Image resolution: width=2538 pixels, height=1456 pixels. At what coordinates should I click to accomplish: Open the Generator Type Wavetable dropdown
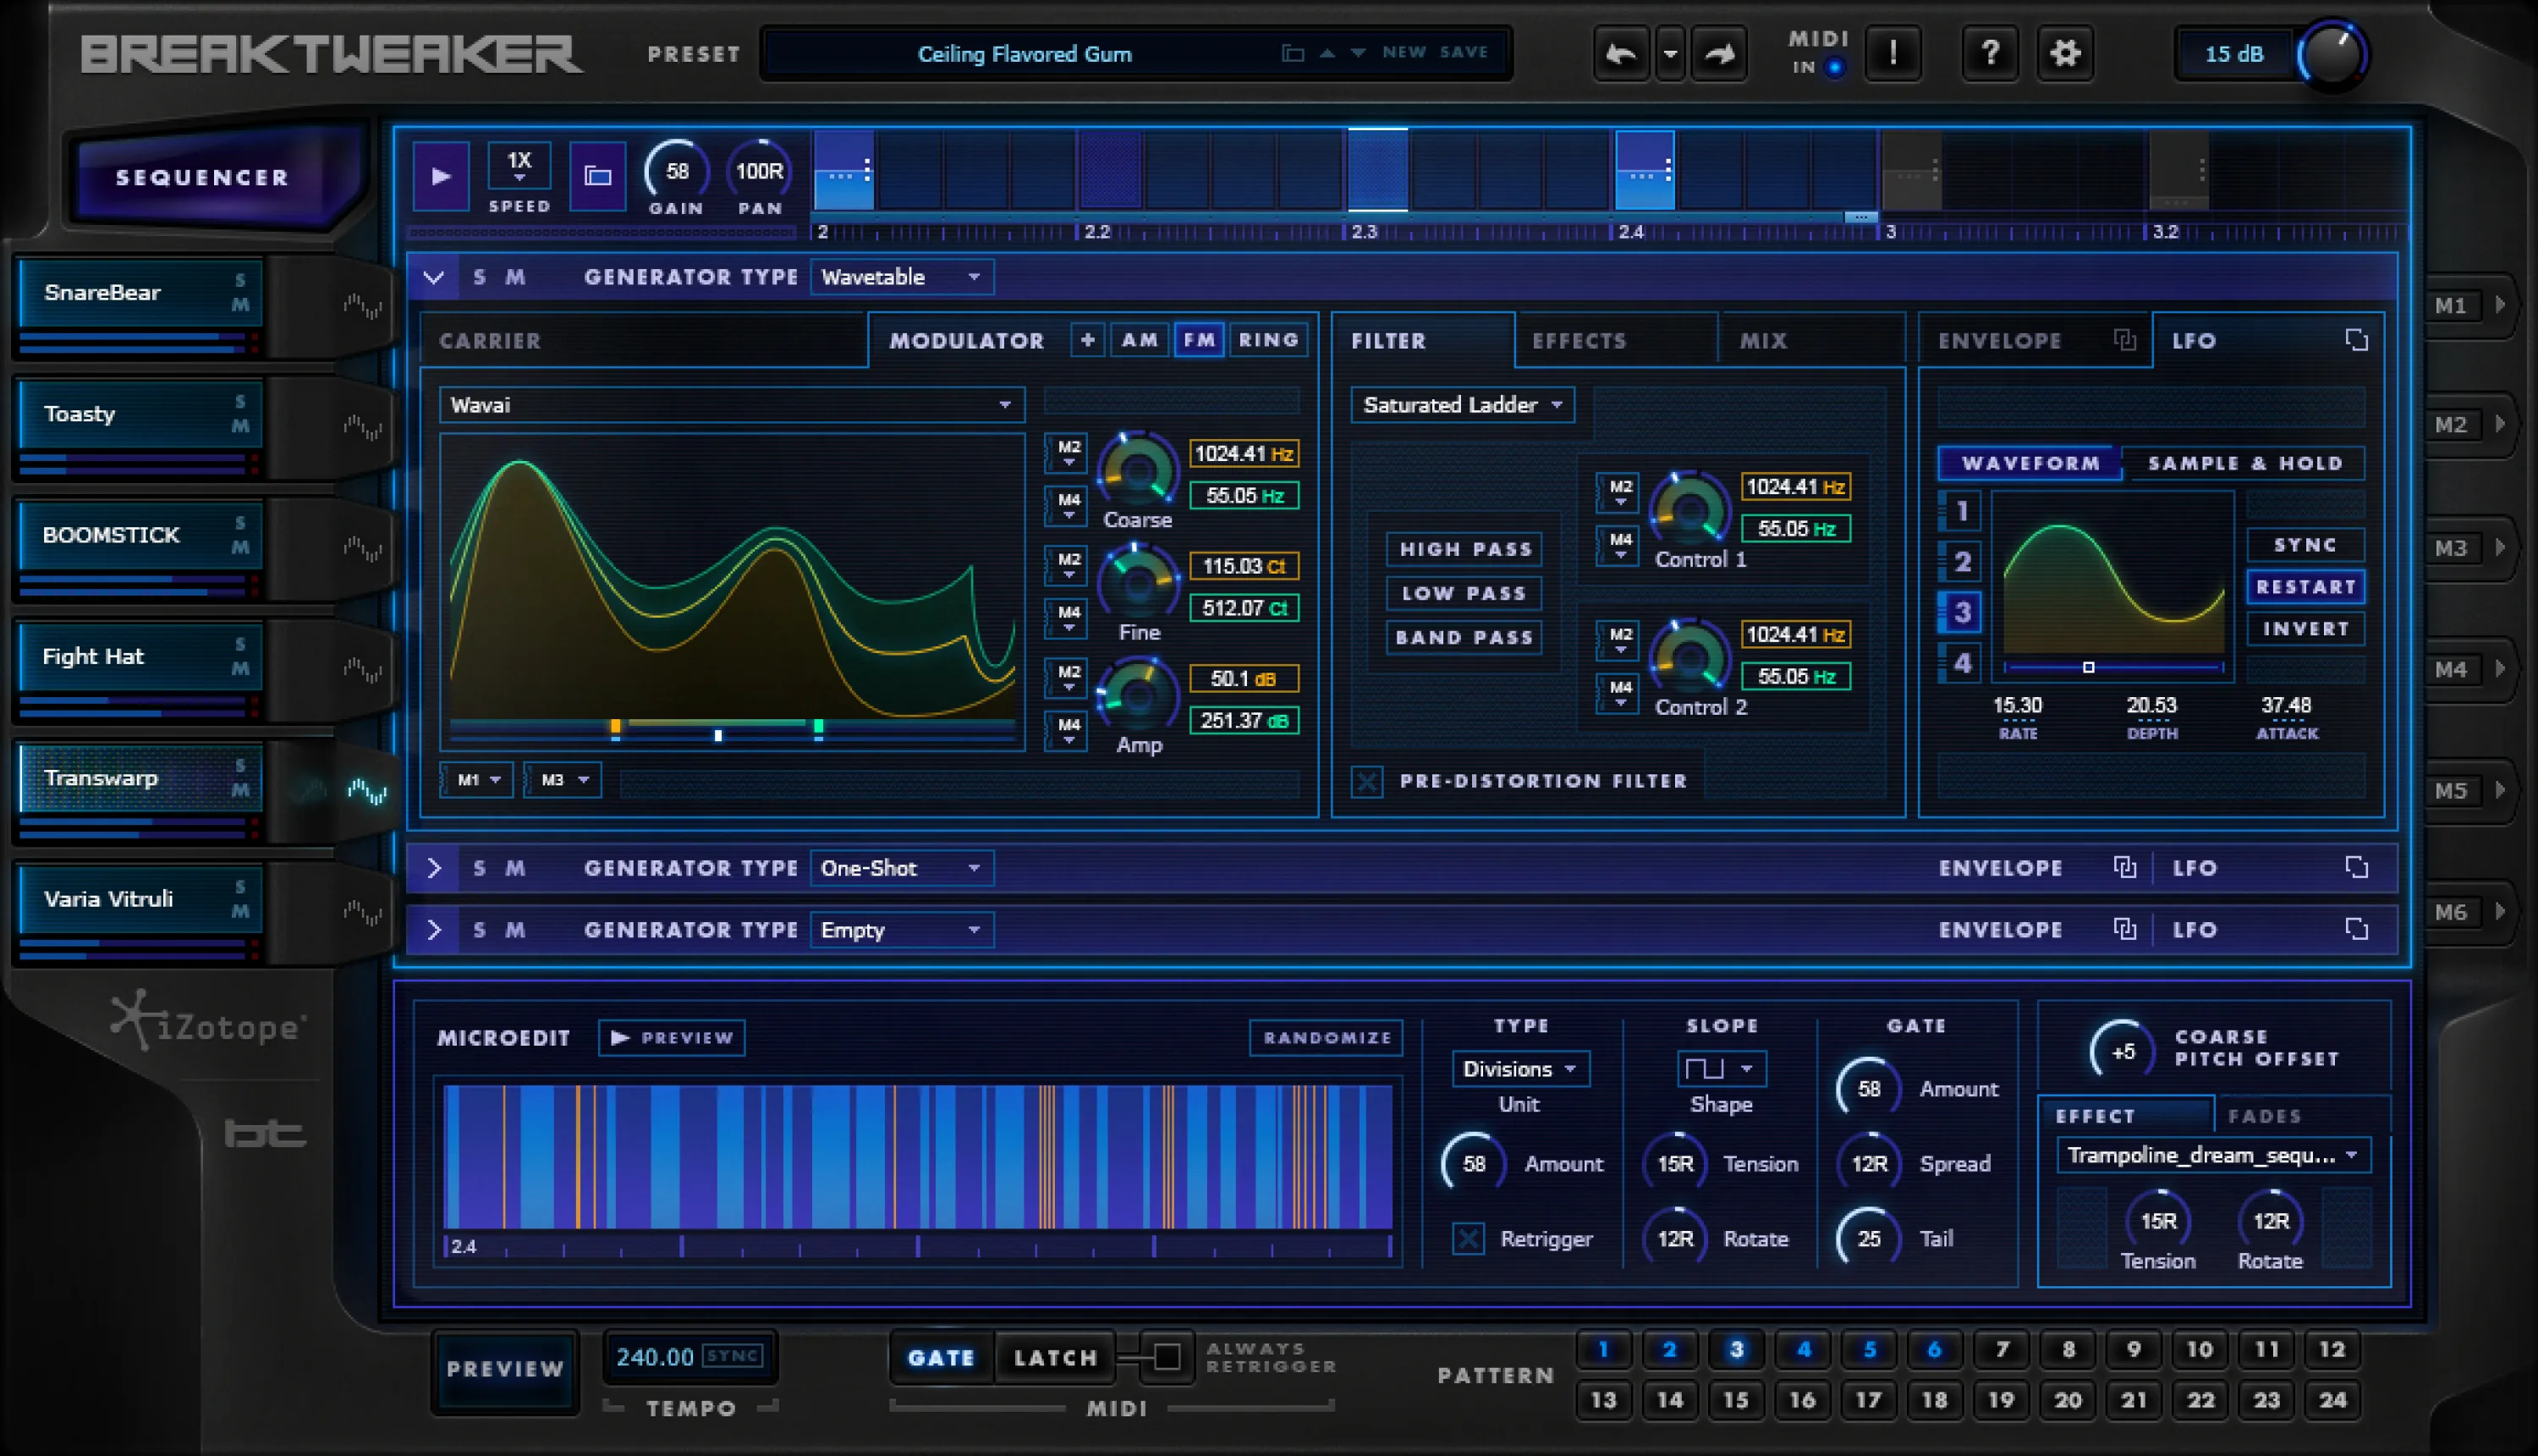[x=902, y=277]
